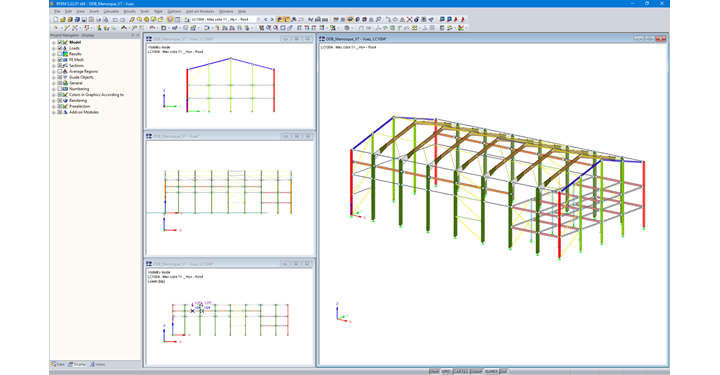The image size is (720, 375).
Task: Toggle the Loads checkbox
Action: coord(60,48)
